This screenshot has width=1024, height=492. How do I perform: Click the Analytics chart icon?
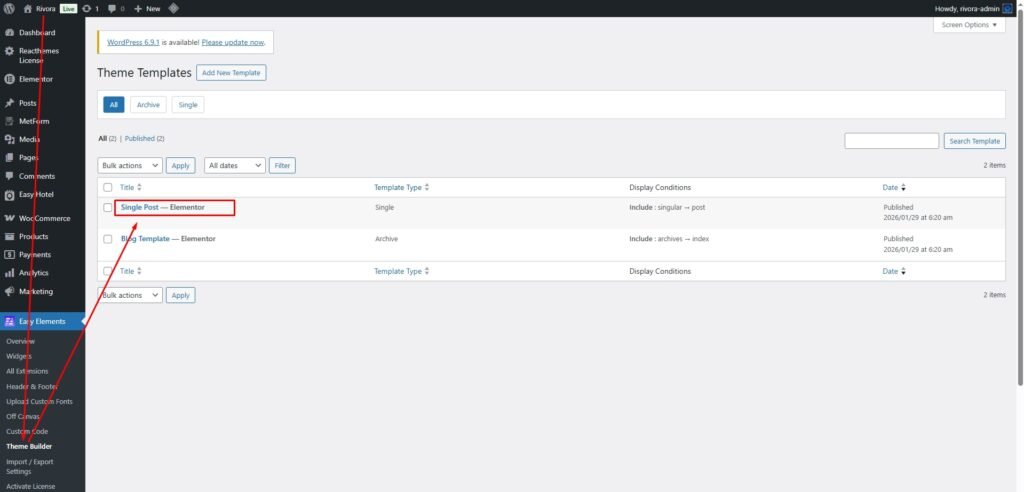tap(9, 273)
